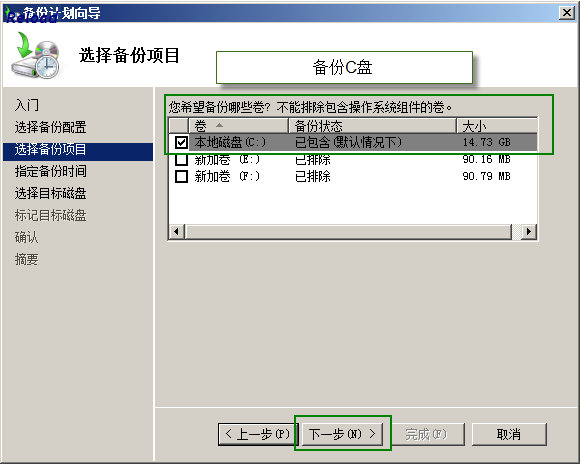
Task: Close the 备份计划向导 window
Action: pos(567,13)
